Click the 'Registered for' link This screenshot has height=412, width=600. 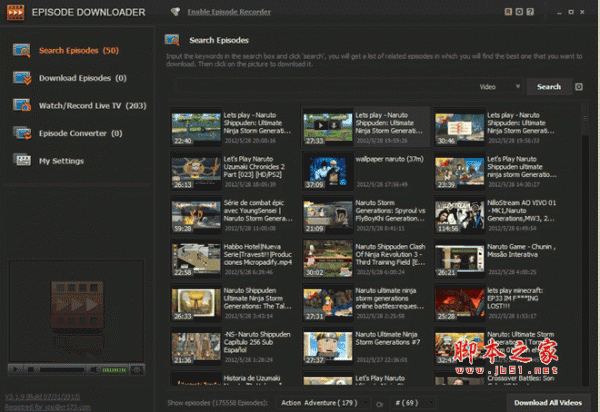click(x=48, y=407)
